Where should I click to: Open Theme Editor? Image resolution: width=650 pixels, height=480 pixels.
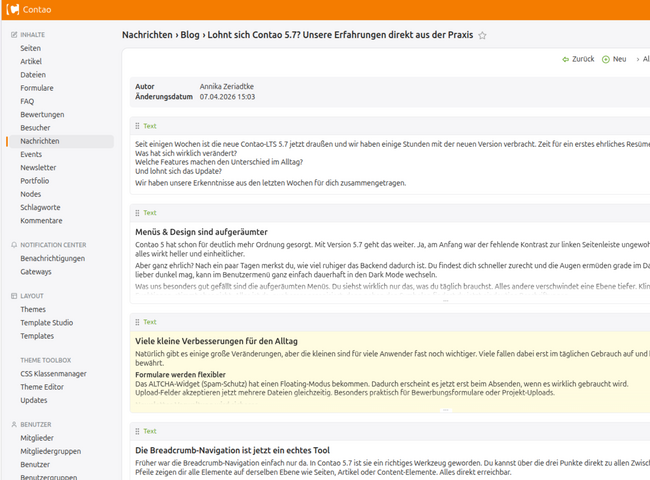[x=42, y=387]
